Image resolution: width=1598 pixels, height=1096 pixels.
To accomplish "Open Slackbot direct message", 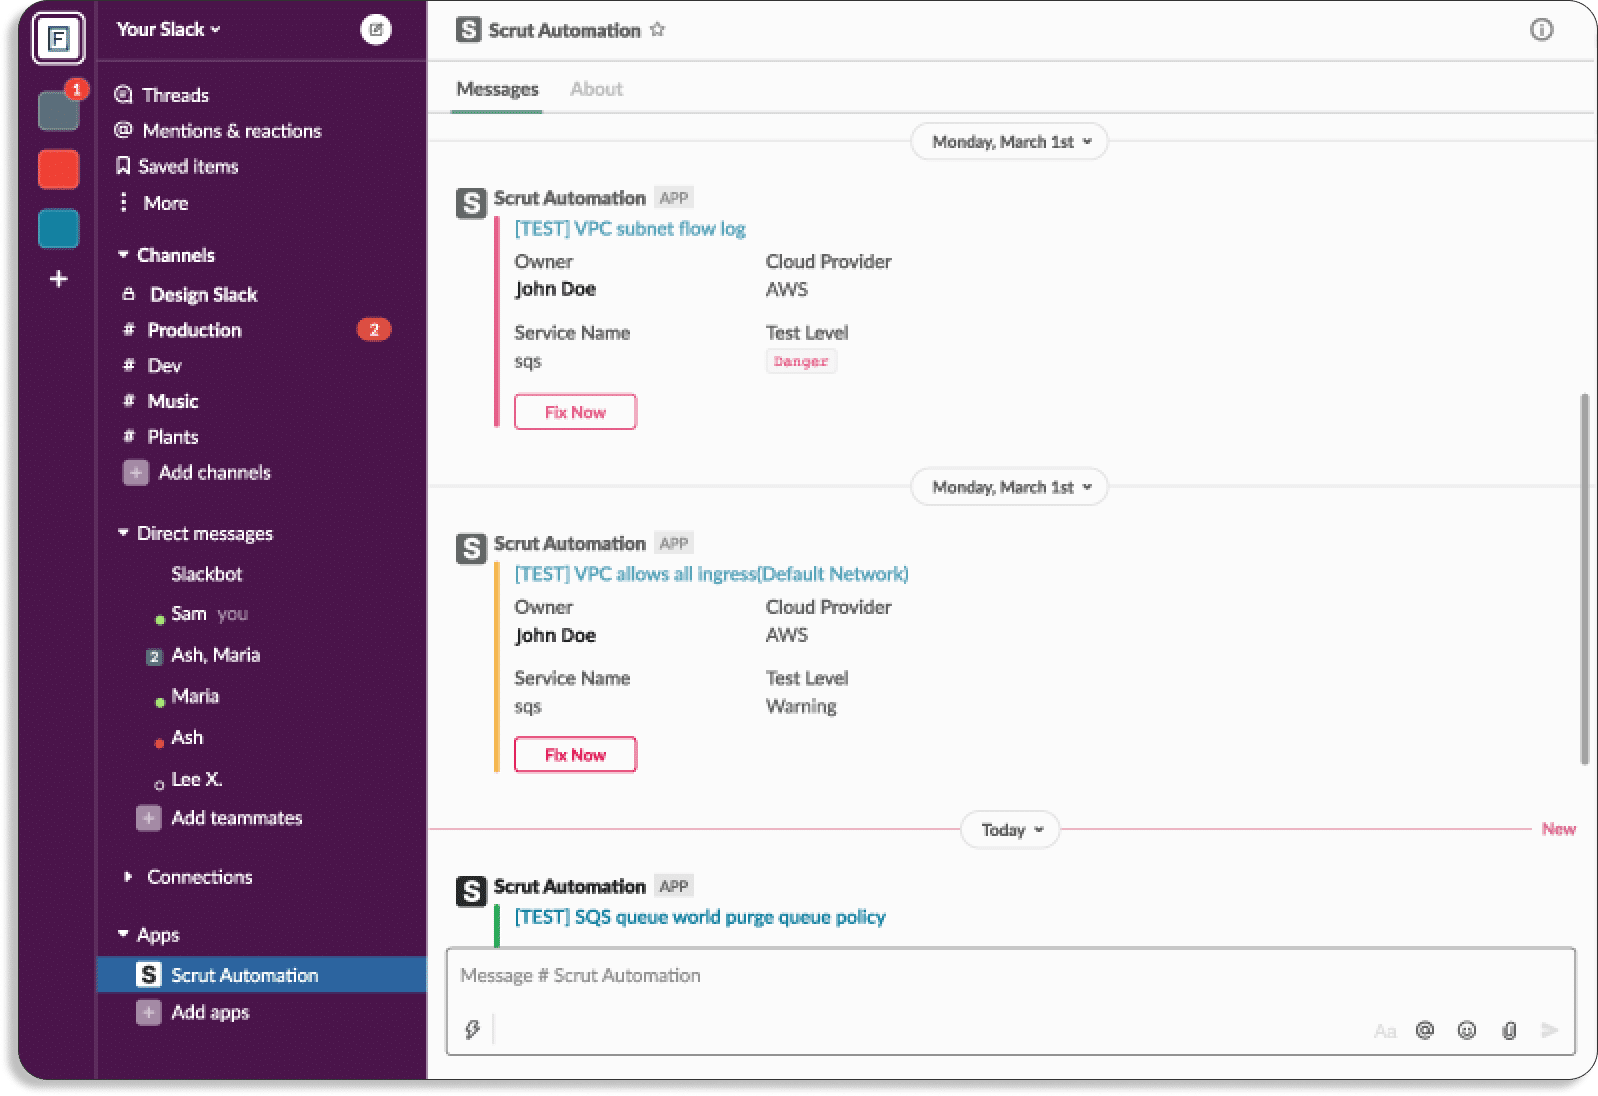I will 207,574.
